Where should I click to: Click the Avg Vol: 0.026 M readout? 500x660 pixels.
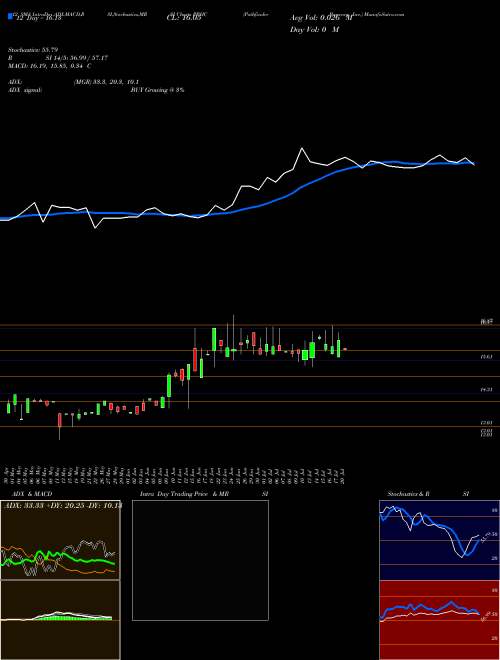321,18
